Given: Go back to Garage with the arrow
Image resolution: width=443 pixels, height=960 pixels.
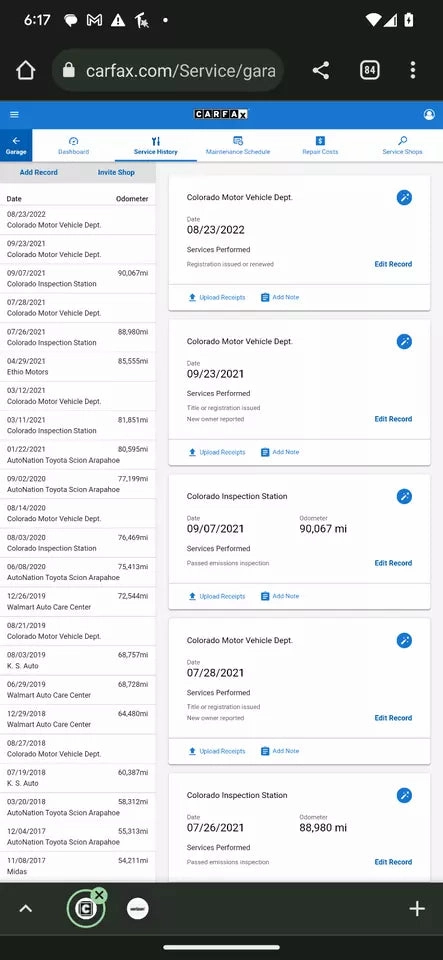Looking at the screenshot, I should 16,145.
